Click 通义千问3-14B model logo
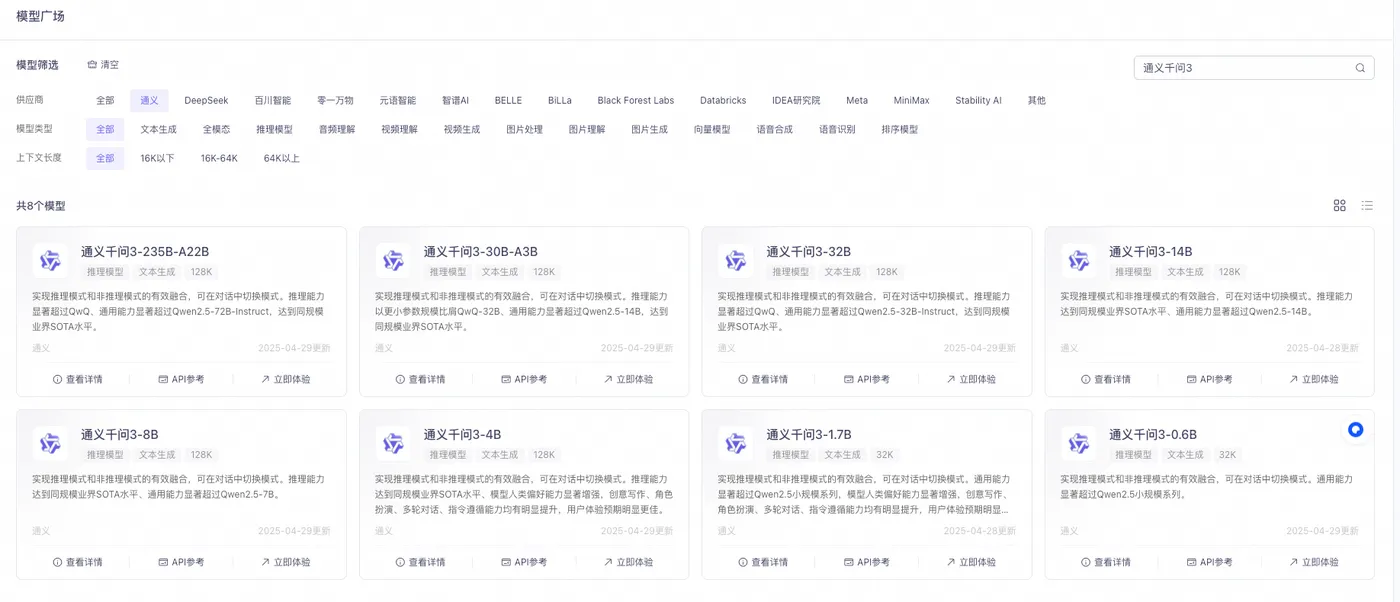Image resolution: width=1400 pixels, height=602 pixels. (1078, 261)
